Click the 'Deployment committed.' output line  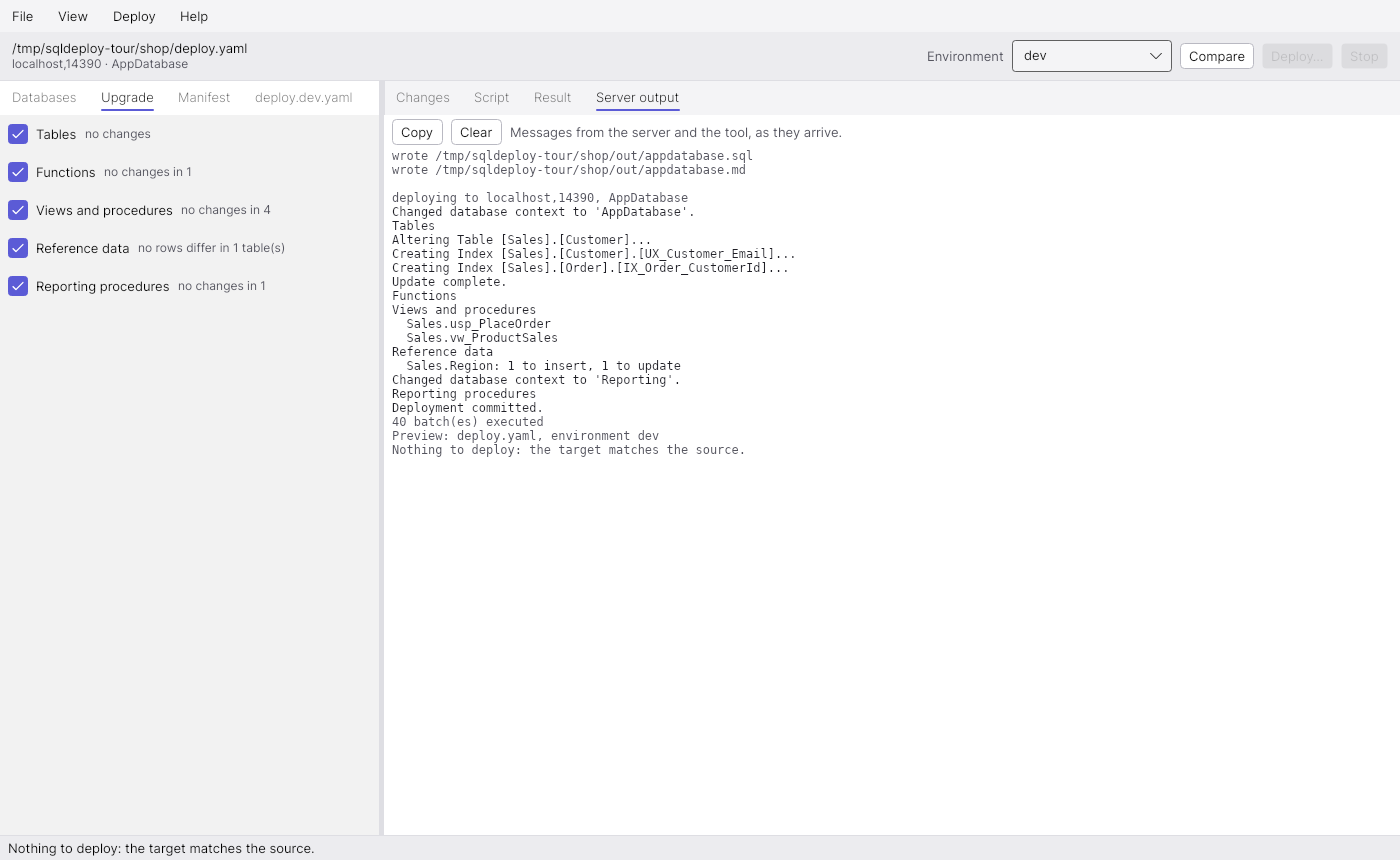point(467,408)
